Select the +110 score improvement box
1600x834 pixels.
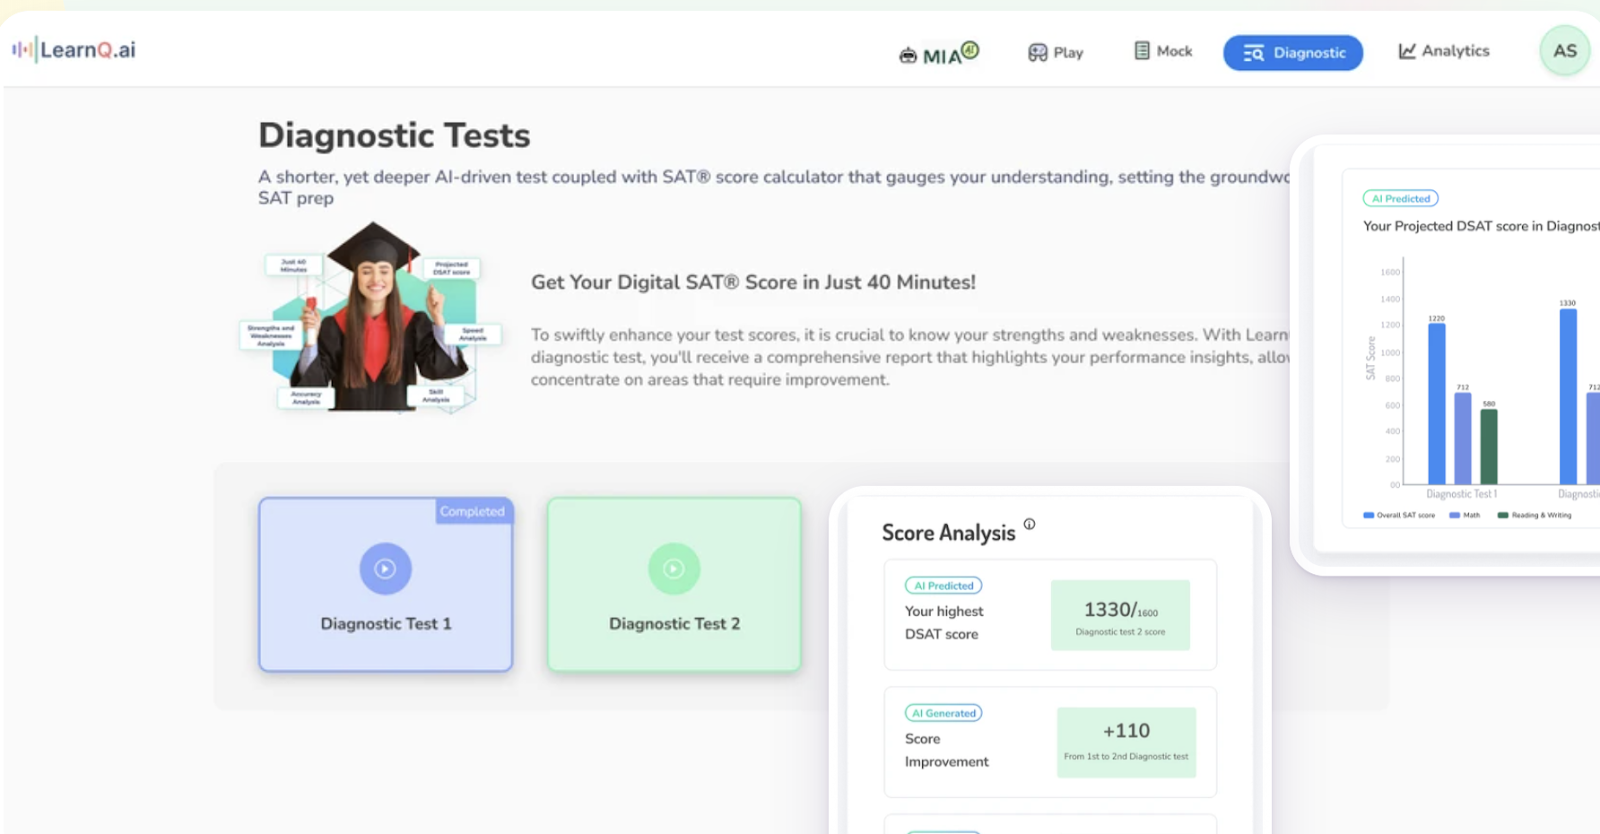(1126, 741)
